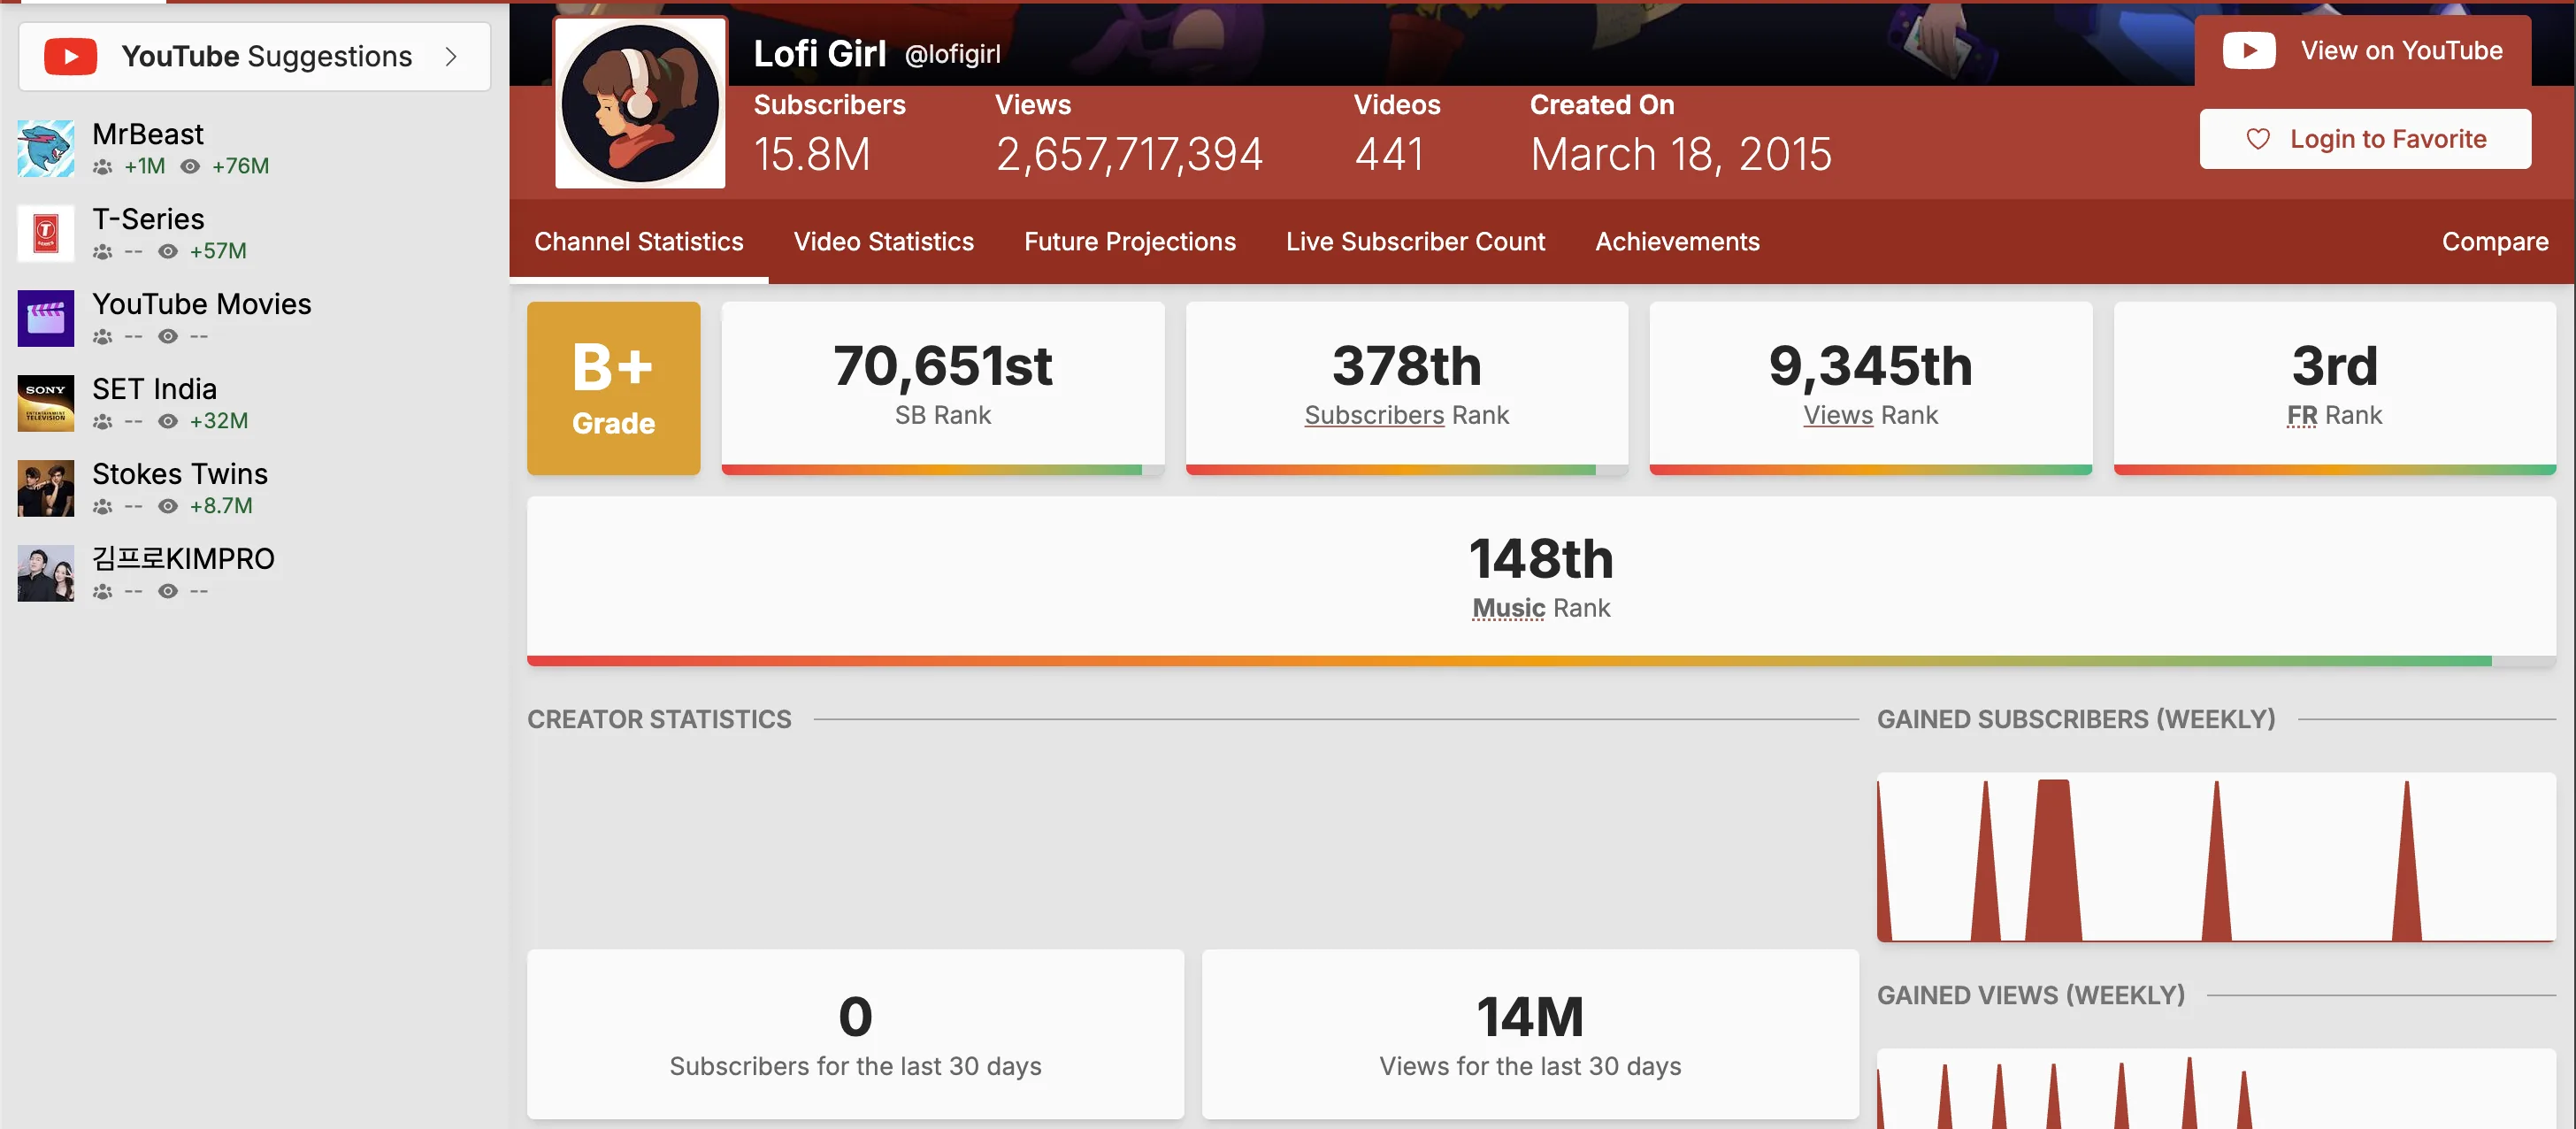Click the subscribers icon under SET India
Image resolution: width=2576 pixels, height=1129 pixels.
pos(102,422)
